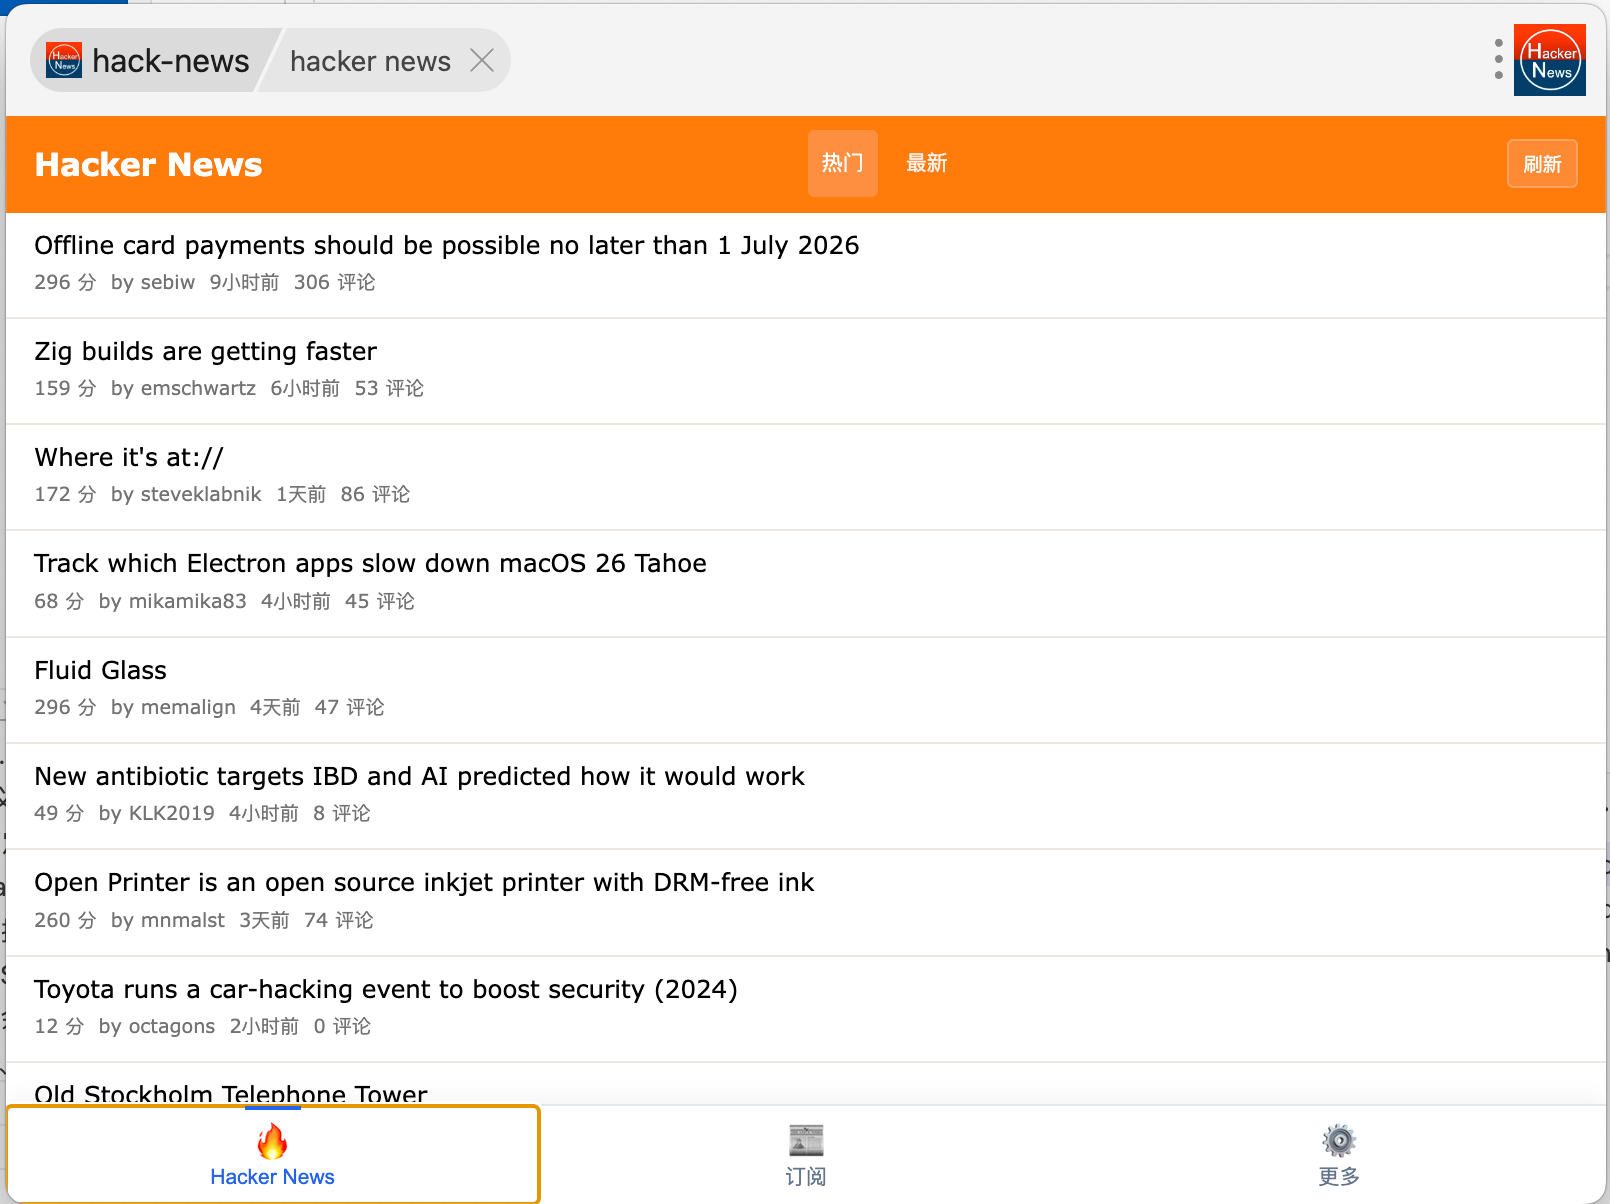Image resolution: width=1610 pixels, height=1204 pixels.
Task: Click the 172 分 score
Action: pos(66,495)
